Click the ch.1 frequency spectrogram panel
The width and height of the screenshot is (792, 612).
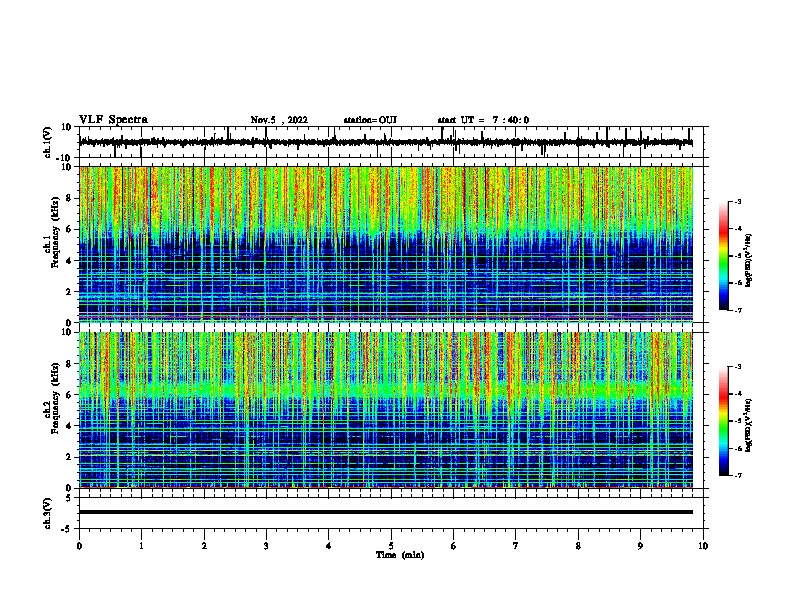point(386,244)
